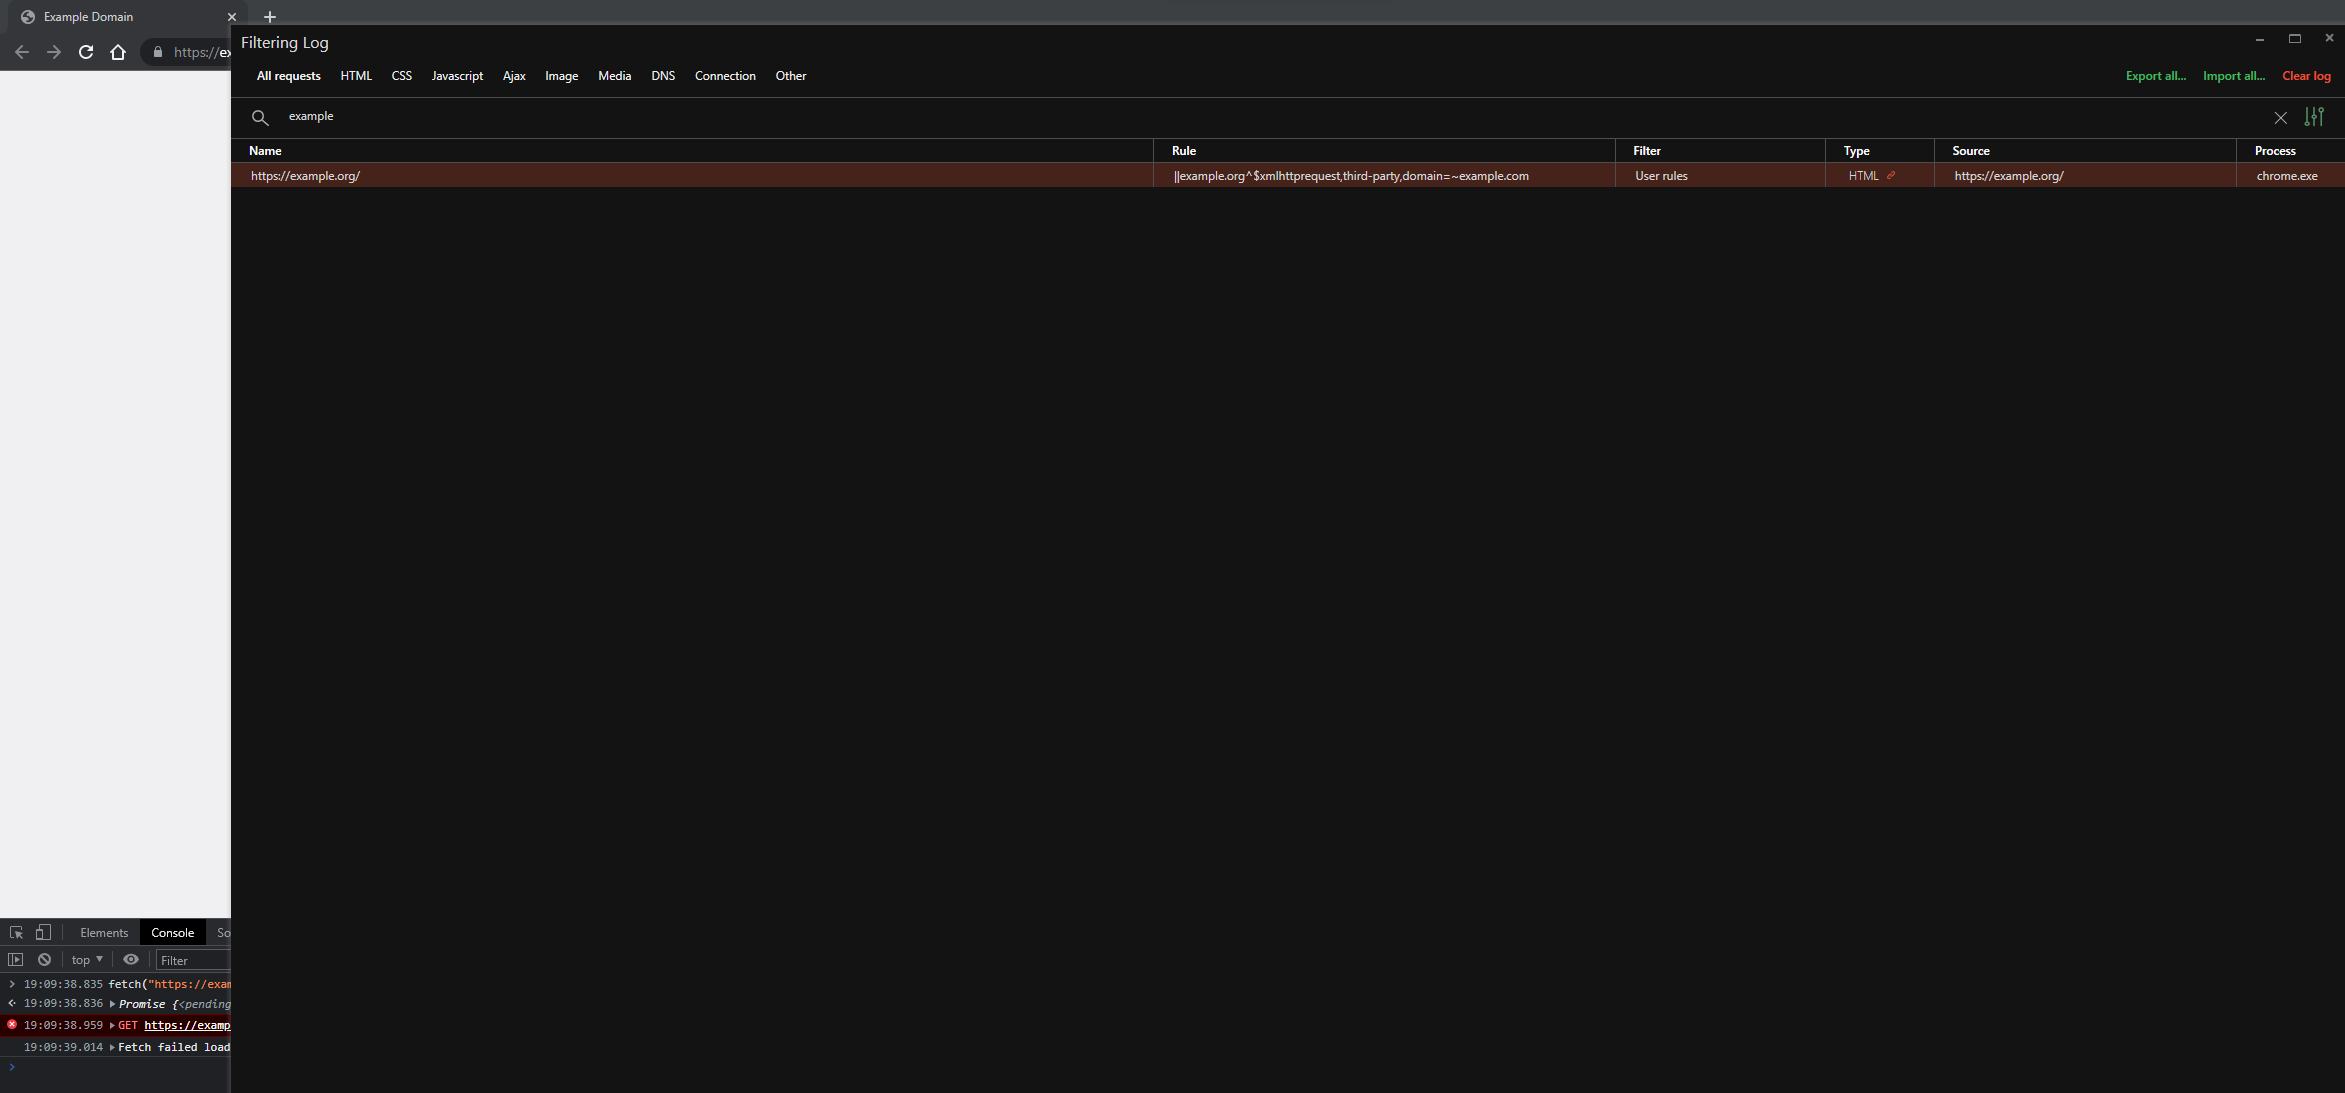Open the 'top' frame context dropdown
The image size is (2345, 1093).
[x=86, y=959]
